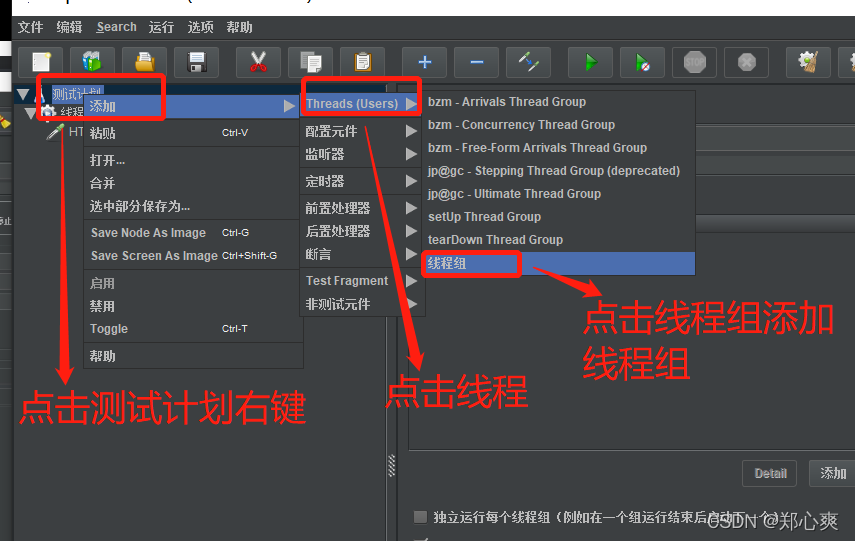Open the Templates icon in toolbar
The width and height of the screenshot is (855, 541).
pyautogui.click(x=92, y=62)
